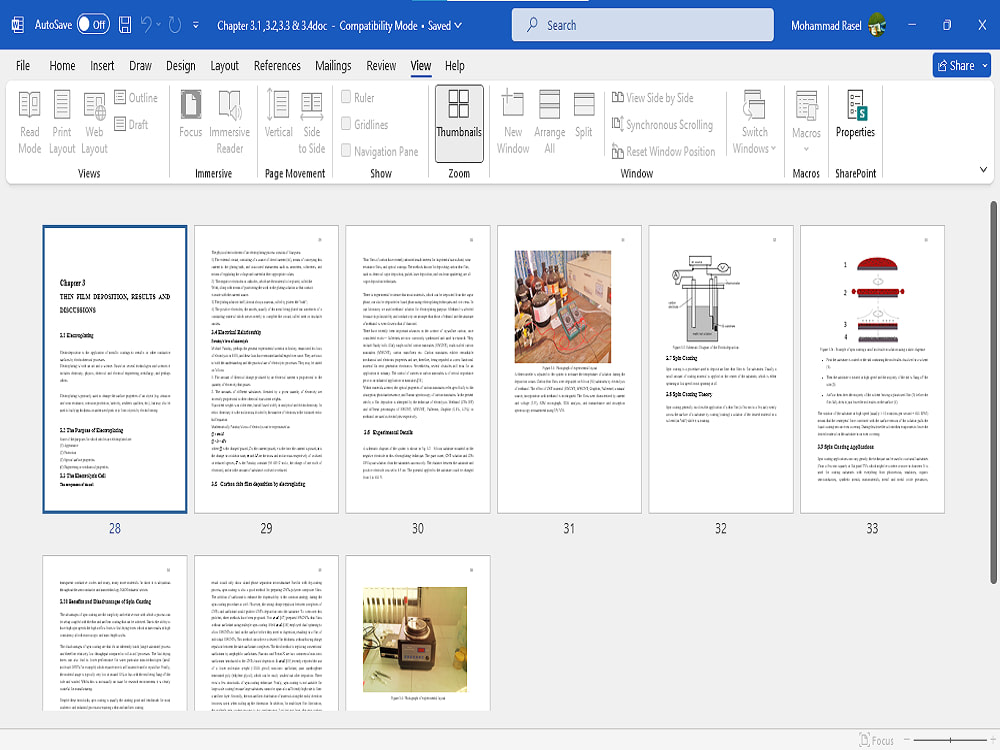The image size is (1000, 750).
Task: Collapse the ribbon with the chevron
Action: 983,170
